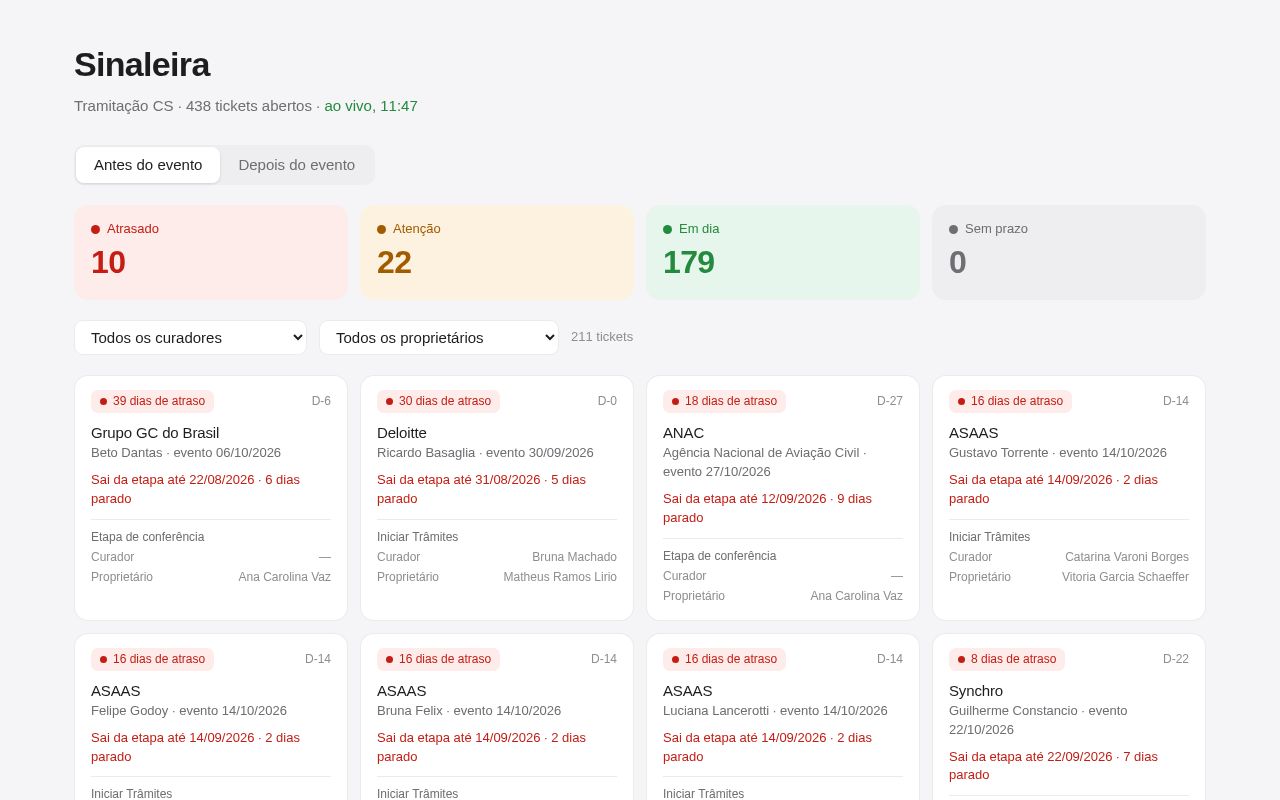Select the ASAAS ticket for Felipe Godoy

[211, 717]
